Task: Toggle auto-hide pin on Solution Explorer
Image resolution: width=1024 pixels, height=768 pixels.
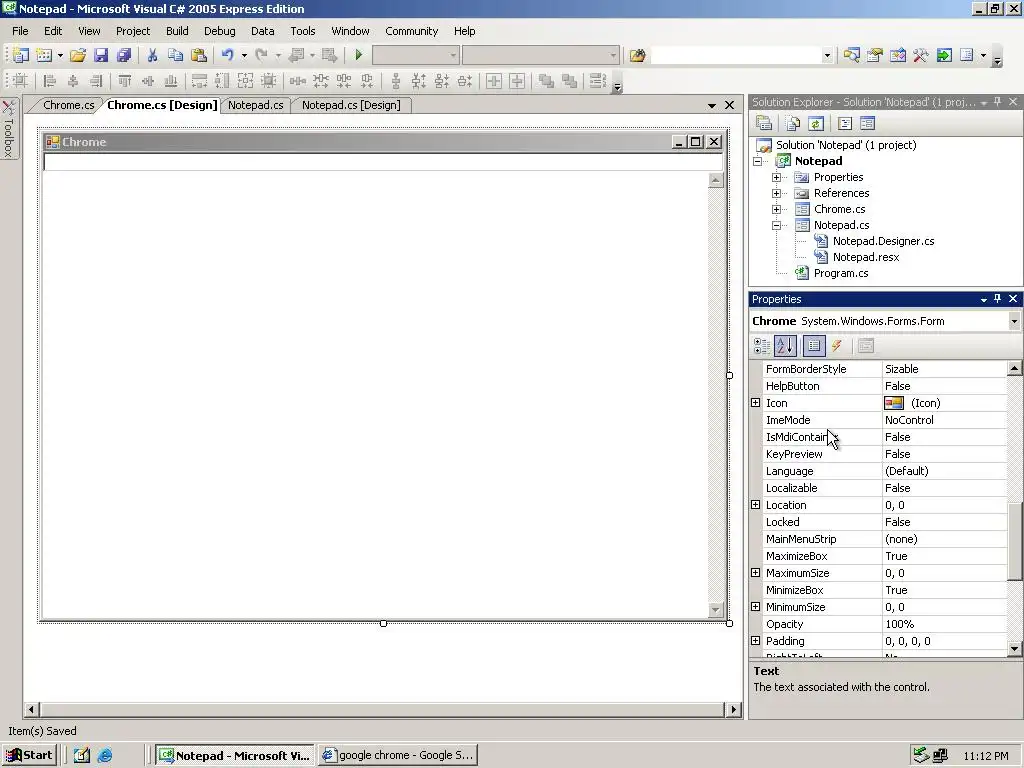Action: pyautogui.click(x=997, y=102)
